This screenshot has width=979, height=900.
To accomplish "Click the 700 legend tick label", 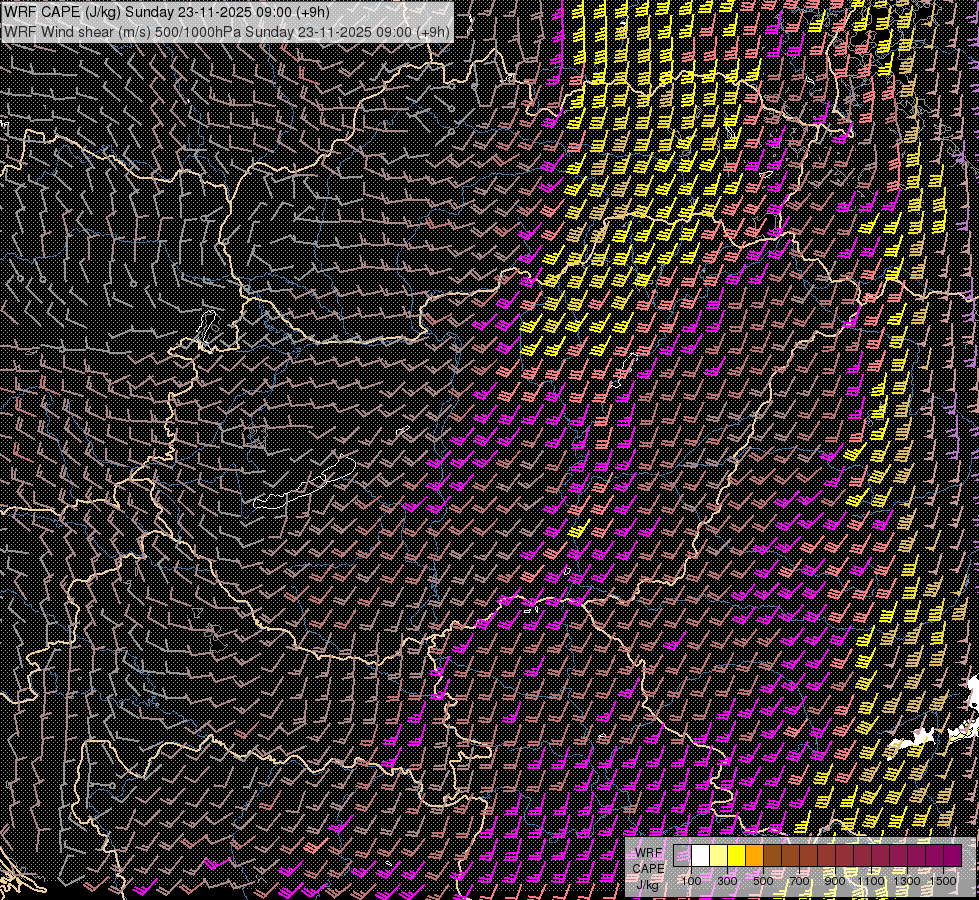I will 798,880.
